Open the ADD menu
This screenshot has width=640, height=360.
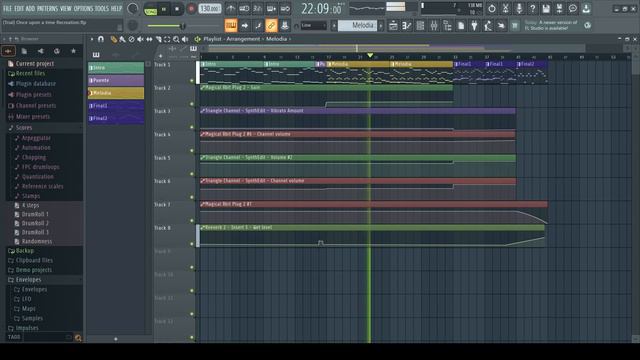click(31, 9)
